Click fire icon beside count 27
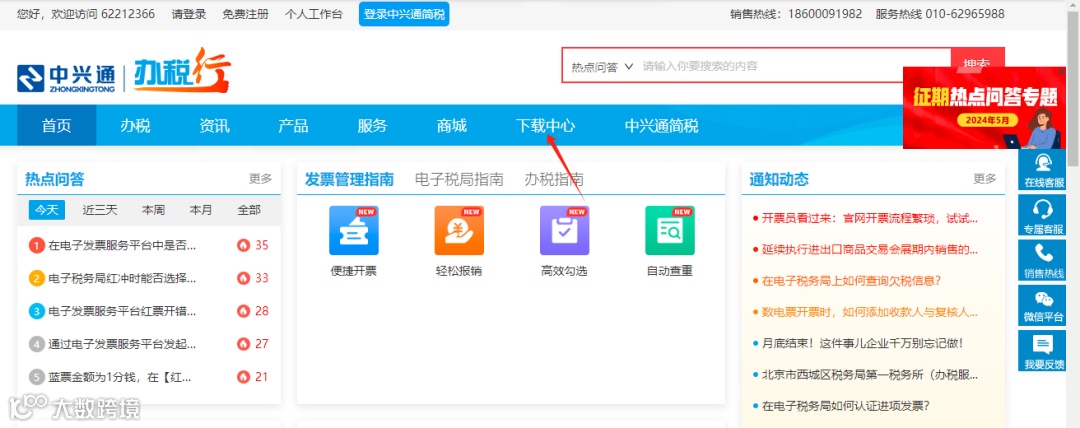1080x428 pixels. (x=243, y=344)
